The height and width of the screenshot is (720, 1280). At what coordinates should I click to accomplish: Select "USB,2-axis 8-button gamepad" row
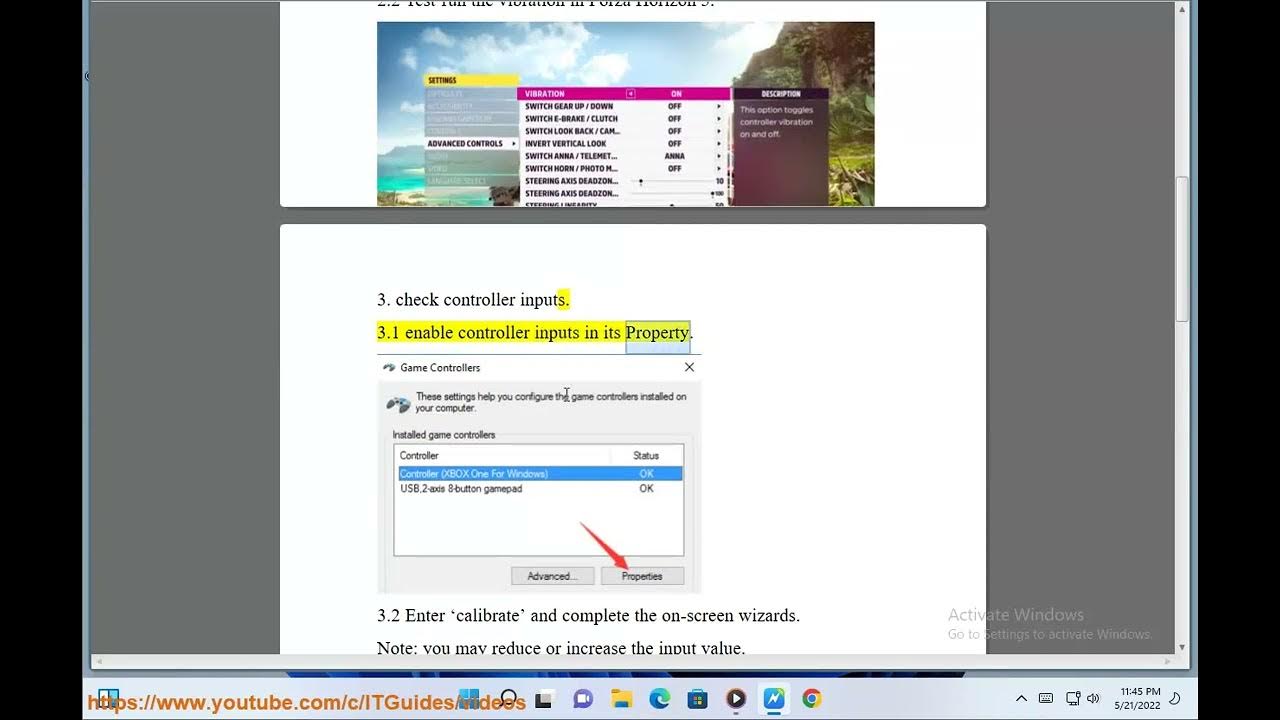(540, 489)
